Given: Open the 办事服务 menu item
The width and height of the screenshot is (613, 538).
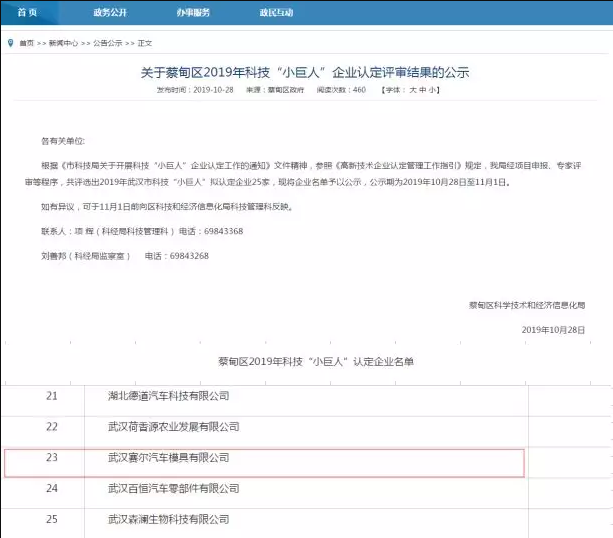Looking at the screenshot, I should click(x=193, y=13).
